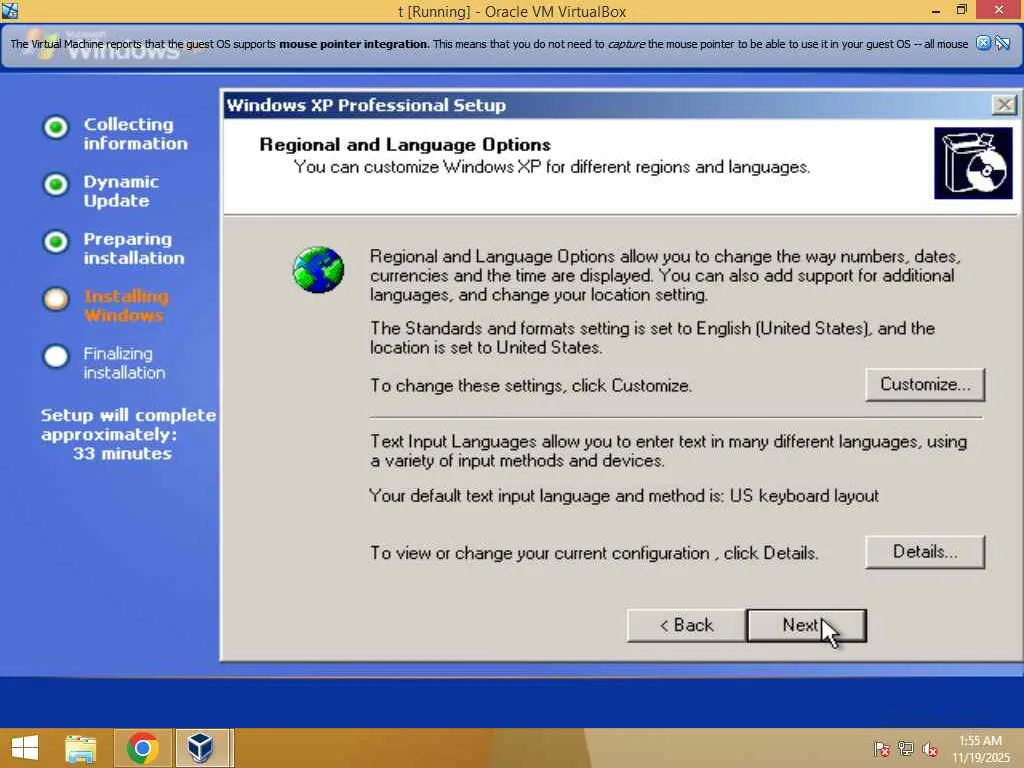This screenshot has height=768, width=1024.
Task: Switch to VirtualBox taskbar icon
Action: tap(200, 748)
